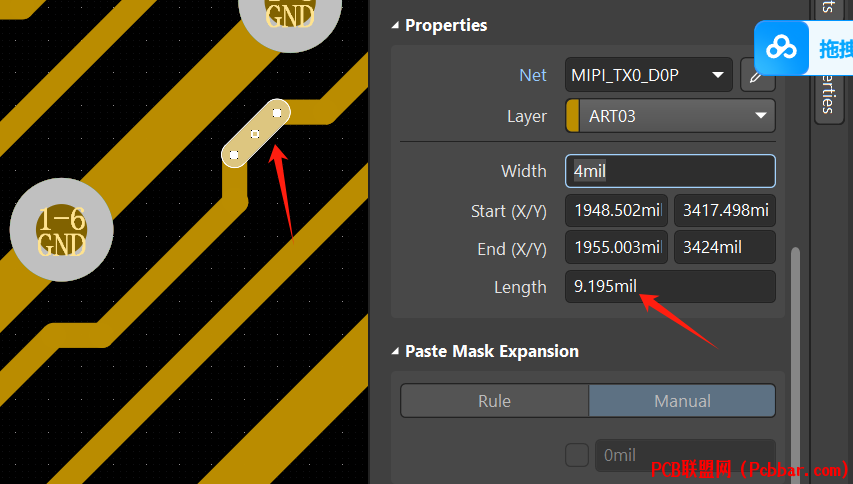Click the Width input field
Image resolution: width=853 pixels, height=484 pixels.
(670, 171)
